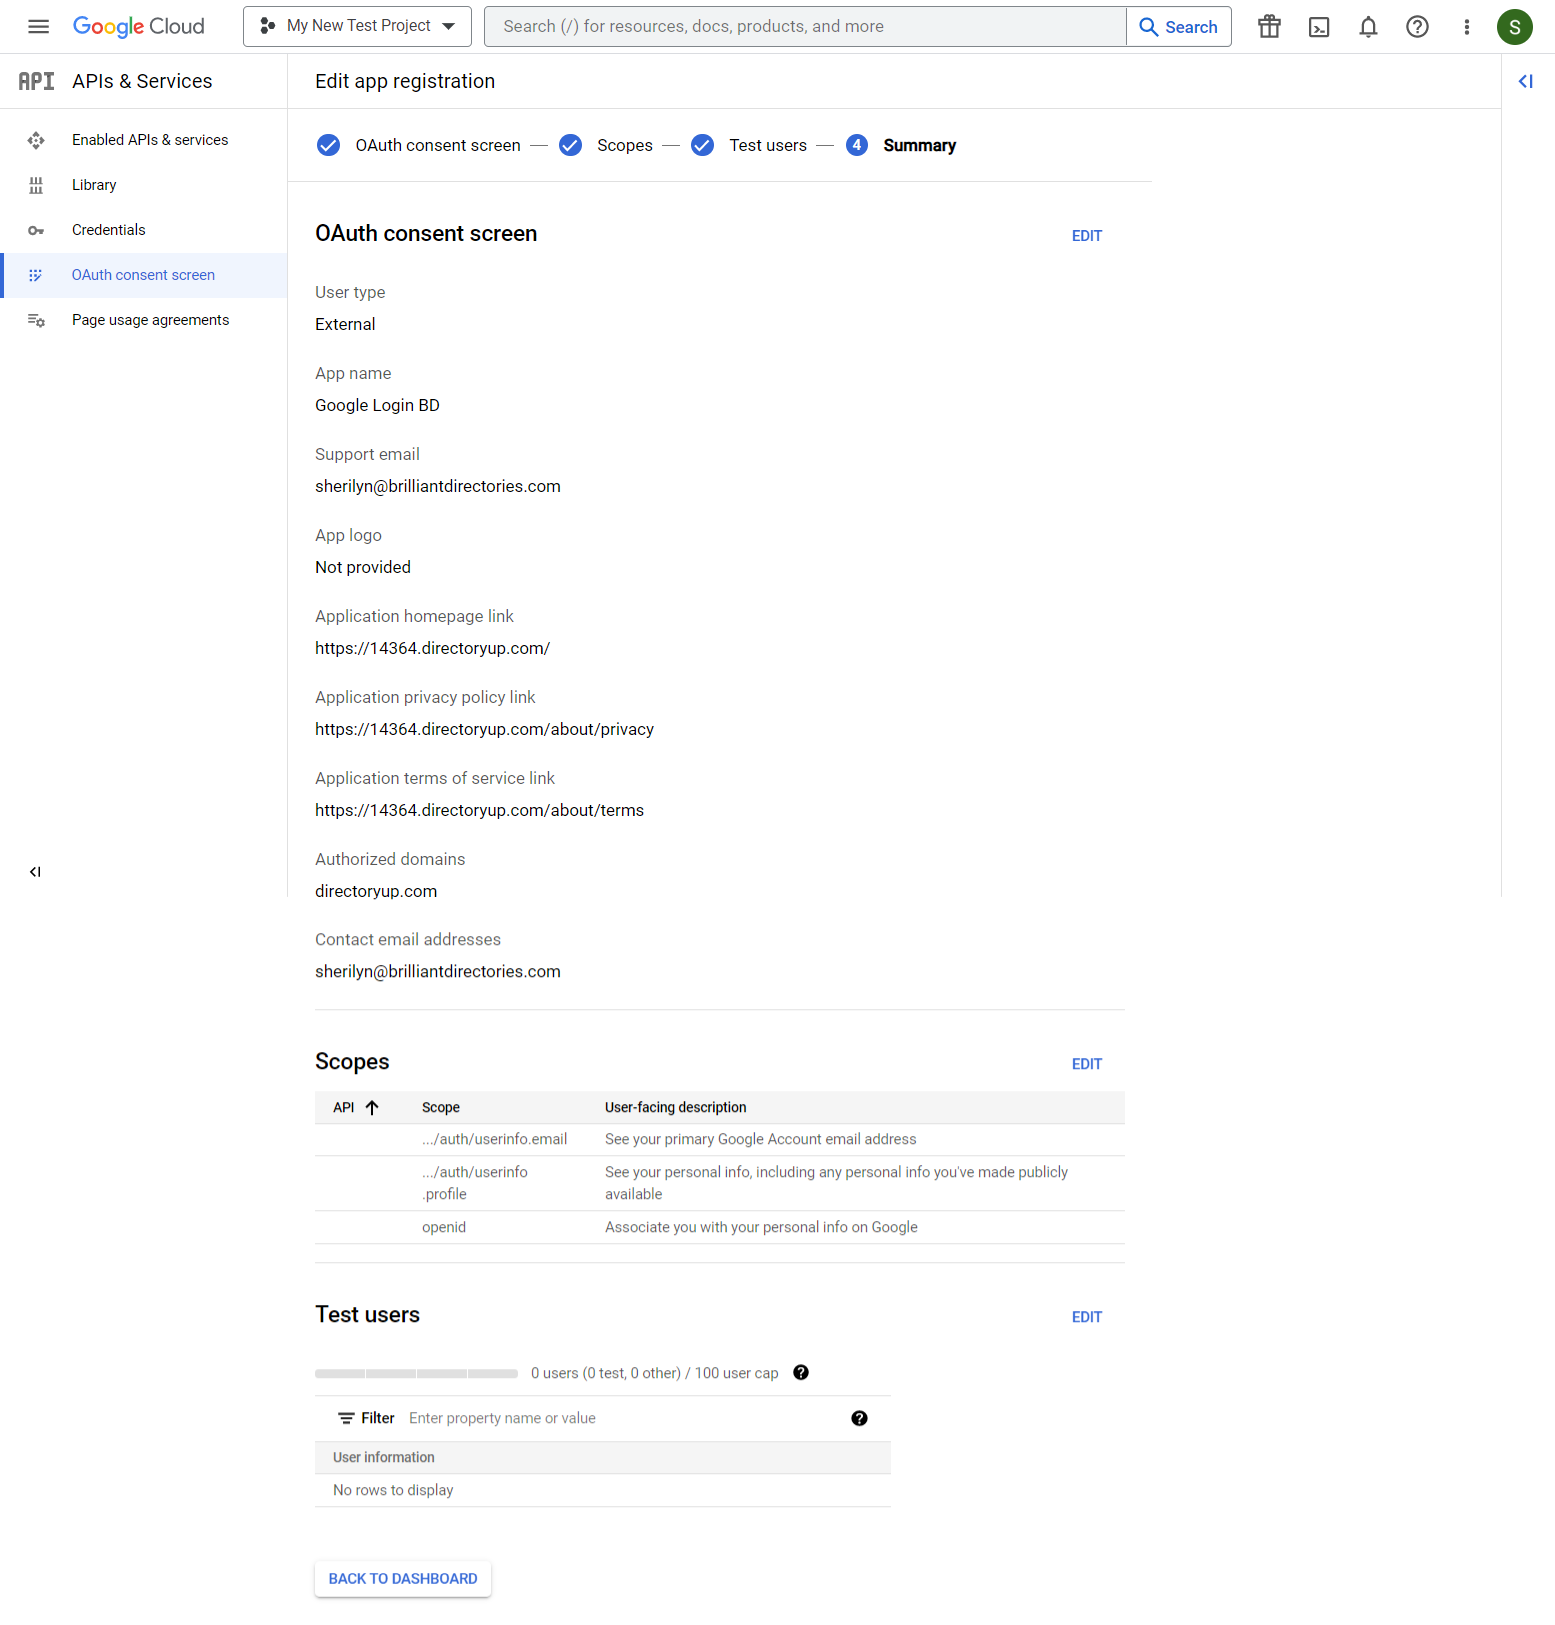Click the authorized domain directoryup.com
1555x1625 pixels.
pos(376,891)
